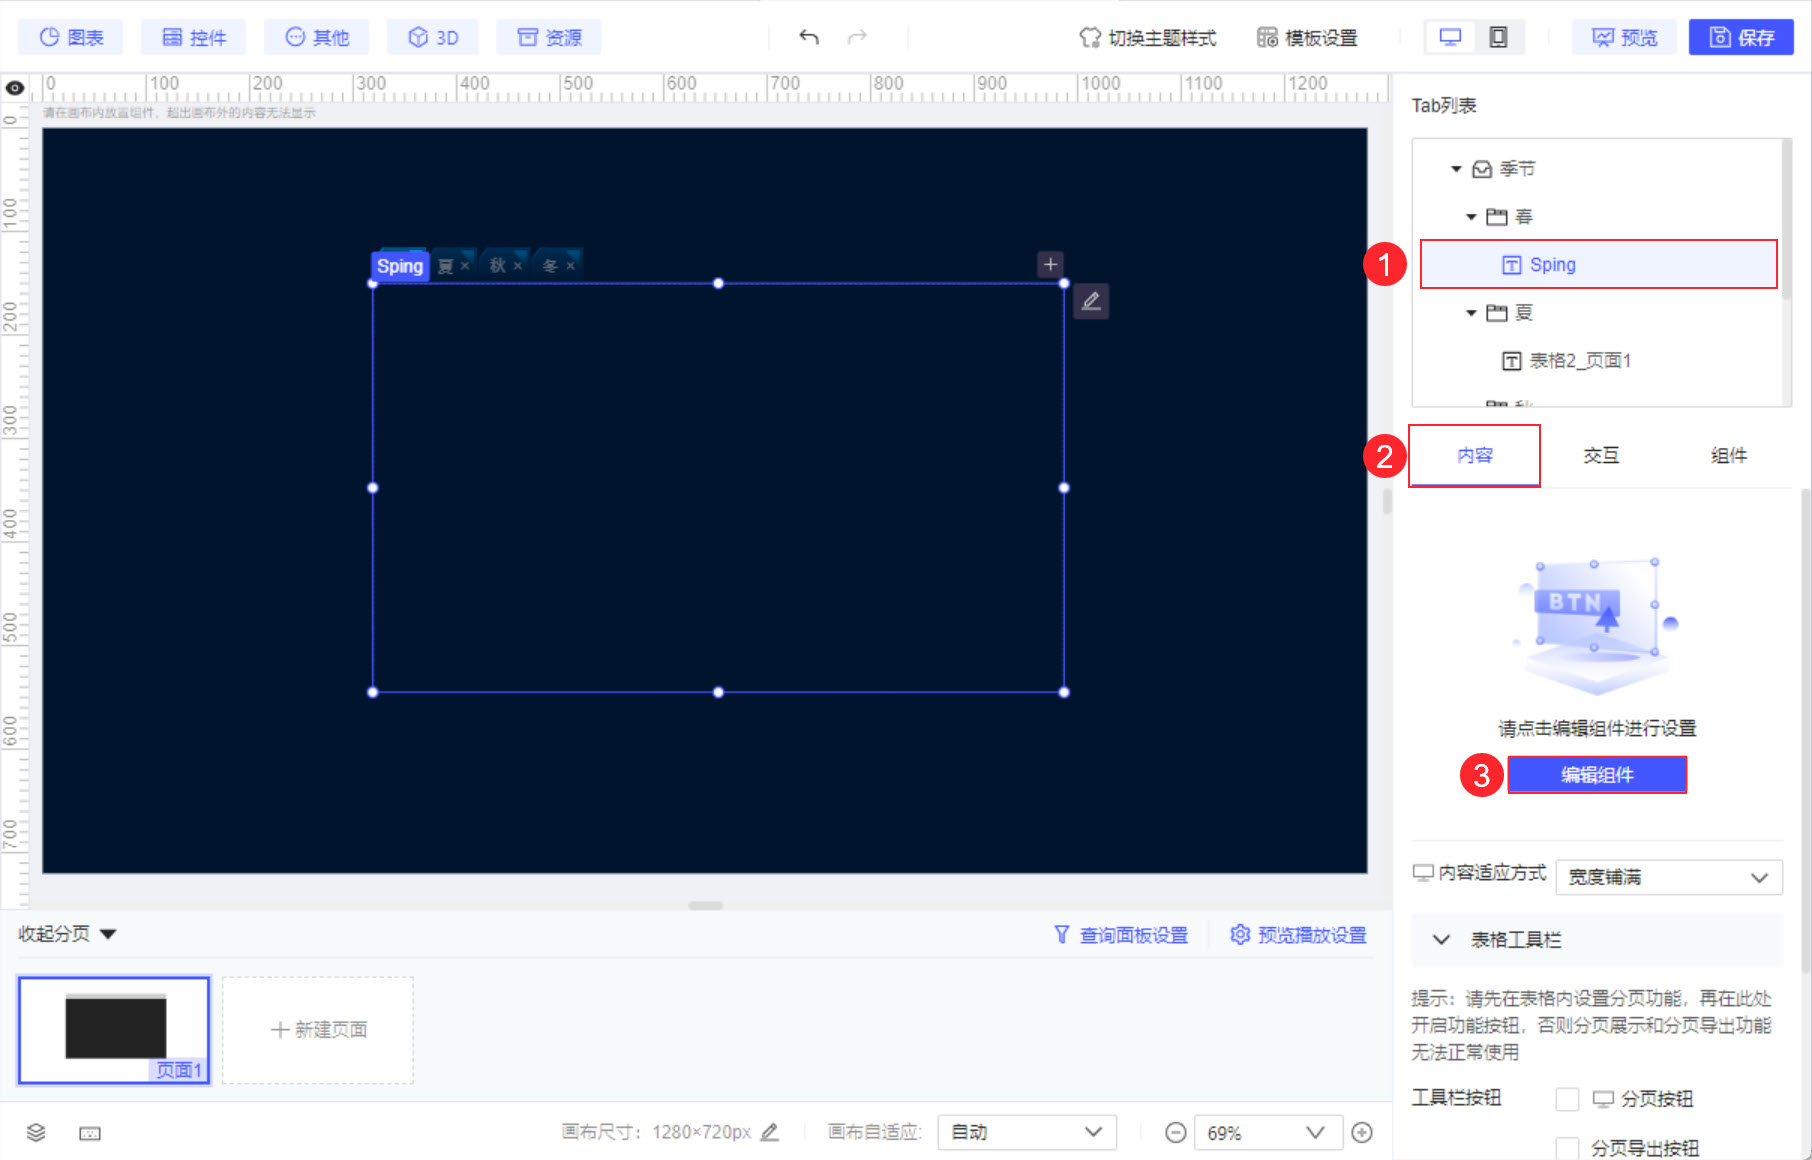
Task: Open the 其他 components menu
Action: coord(317,37)
